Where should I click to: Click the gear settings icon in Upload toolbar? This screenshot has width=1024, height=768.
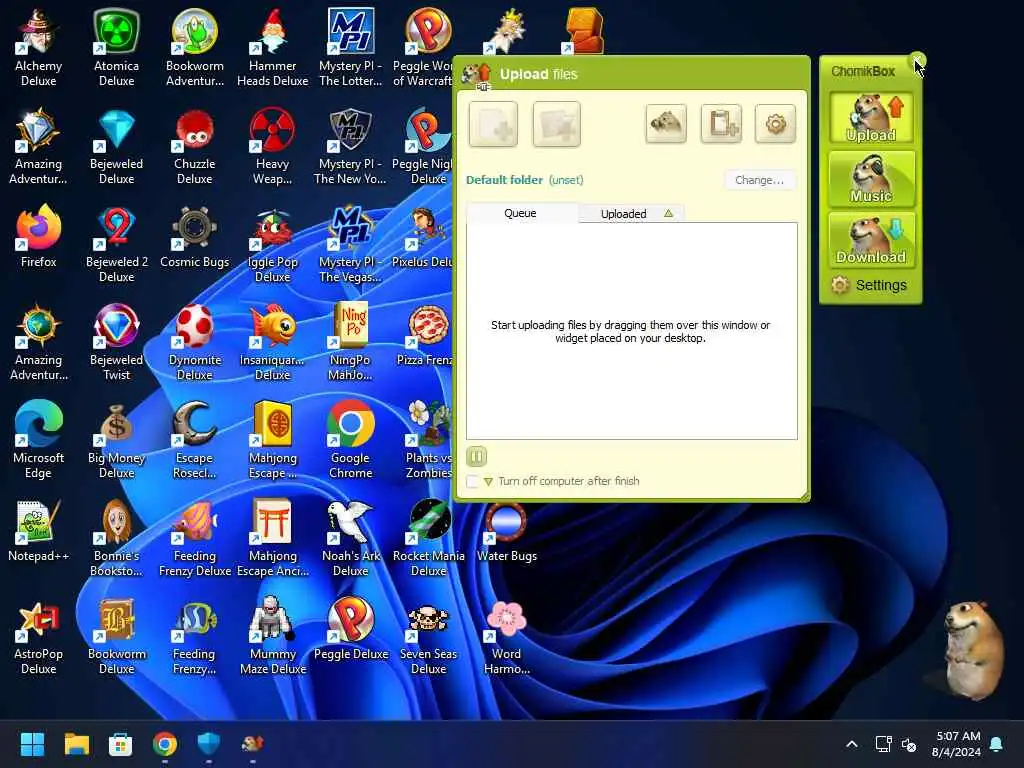(x=775, y=123)
